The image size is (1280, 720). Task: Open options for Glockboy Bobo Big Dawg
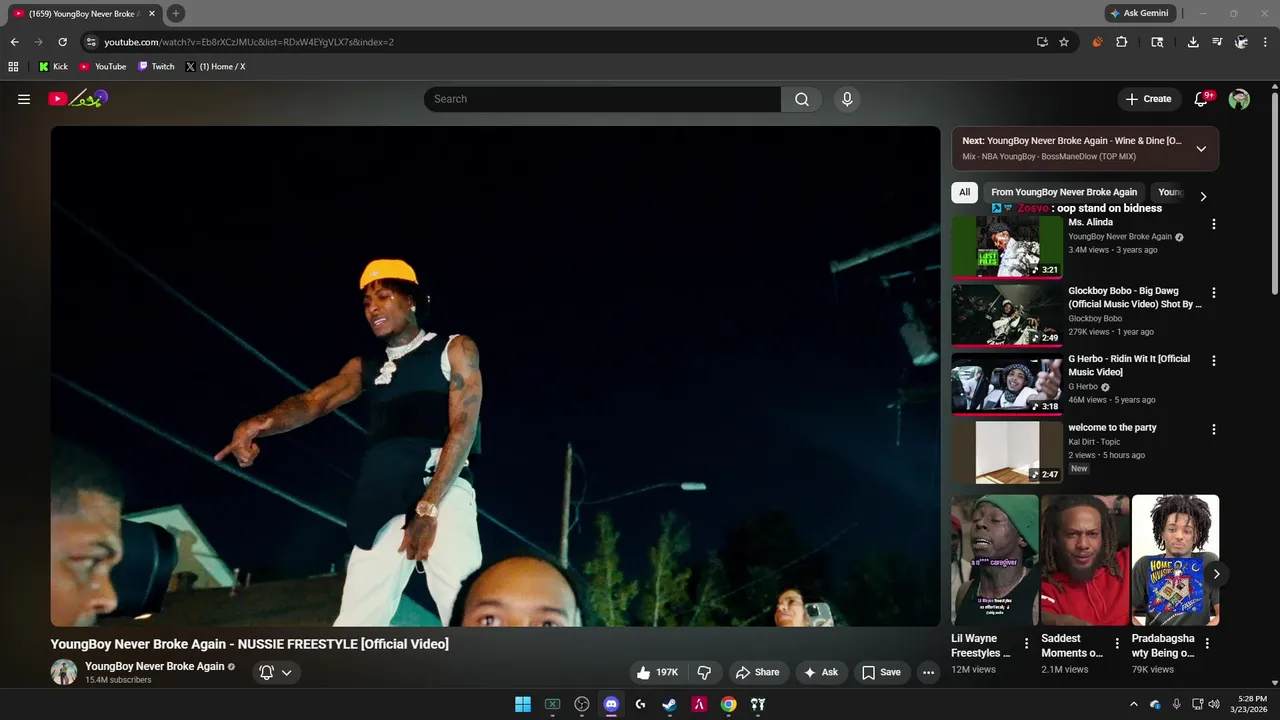click(x=1214, y=293)
